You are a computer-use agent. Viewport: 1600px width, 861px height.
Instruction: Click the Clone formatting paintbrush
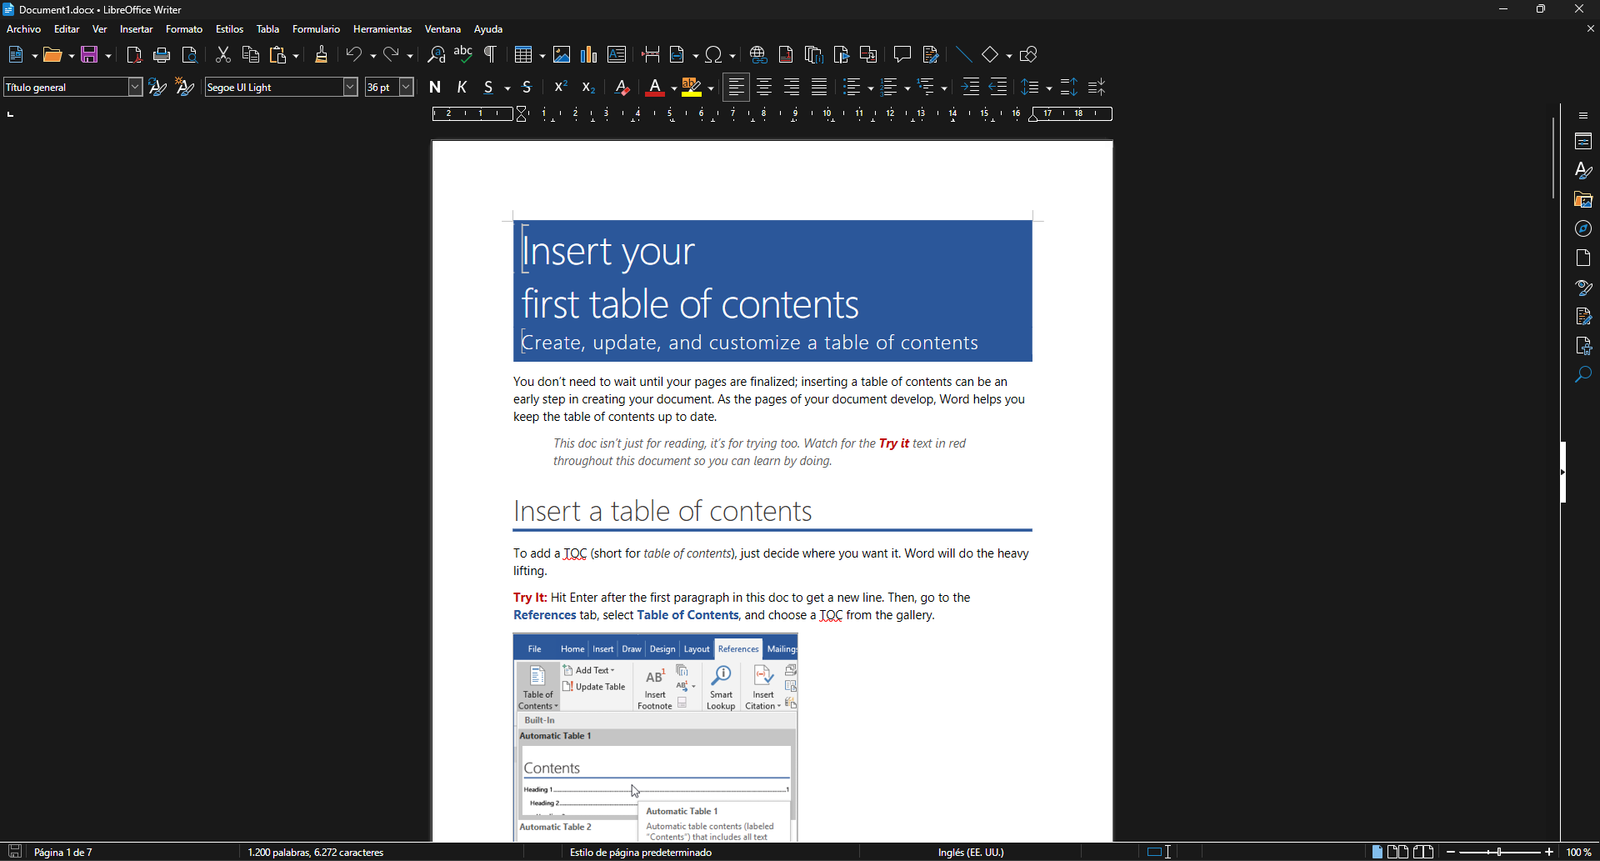point(321,55)
